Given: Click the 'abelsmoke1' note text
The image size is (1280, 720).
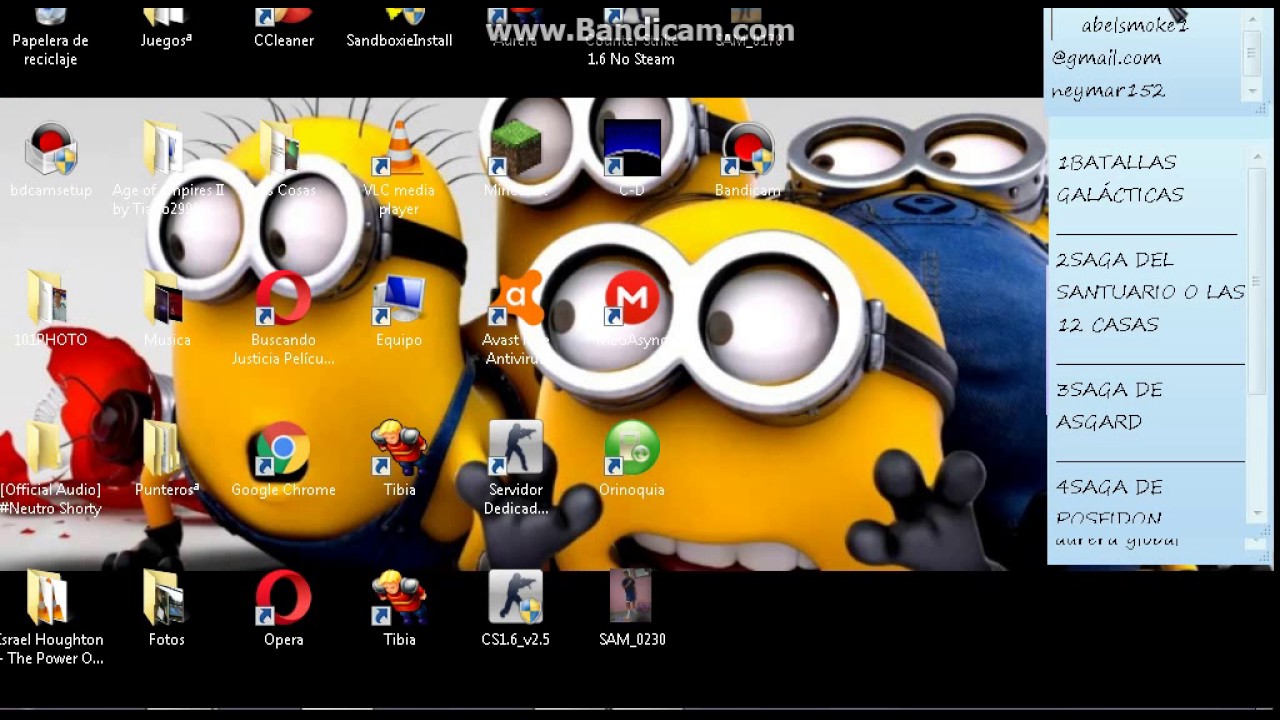Looking at the screenshot, I should pos(1134,26).
